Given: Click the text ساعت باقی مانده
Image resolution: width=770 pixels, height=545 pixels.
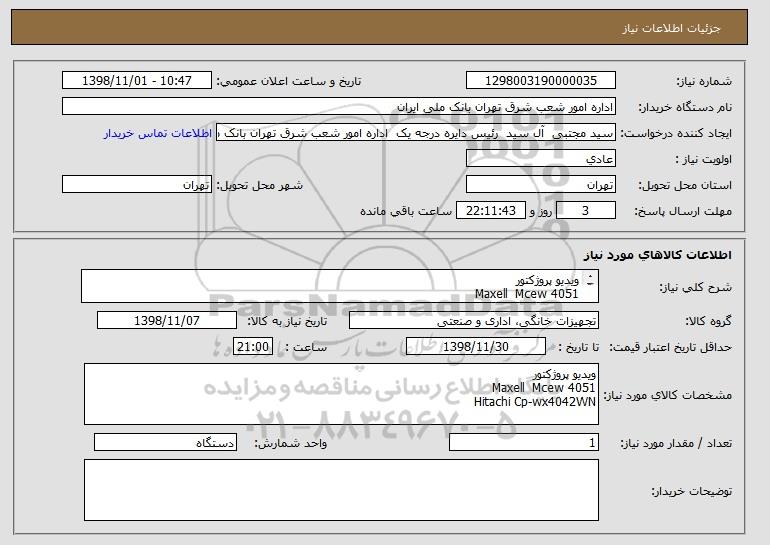Looking at the screenshot, I should (x=406, y=211).
